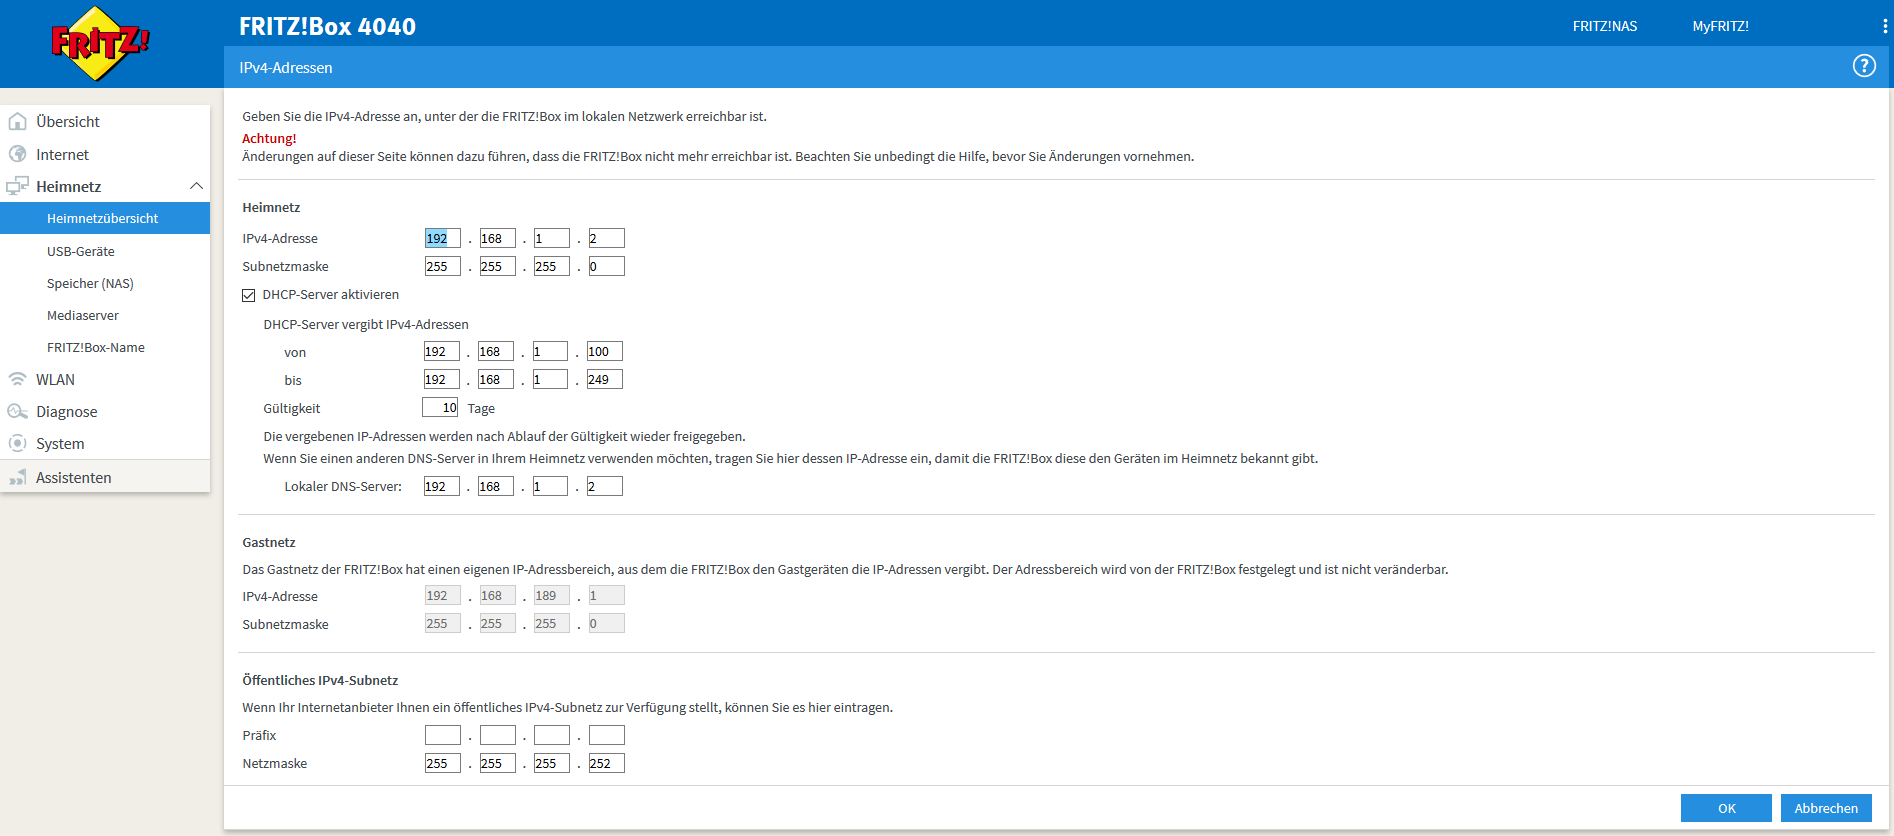Viewport: 1894px width, 836px height.
Task: Focus DHCP bis second octet field
Action: tap(496, 379)
